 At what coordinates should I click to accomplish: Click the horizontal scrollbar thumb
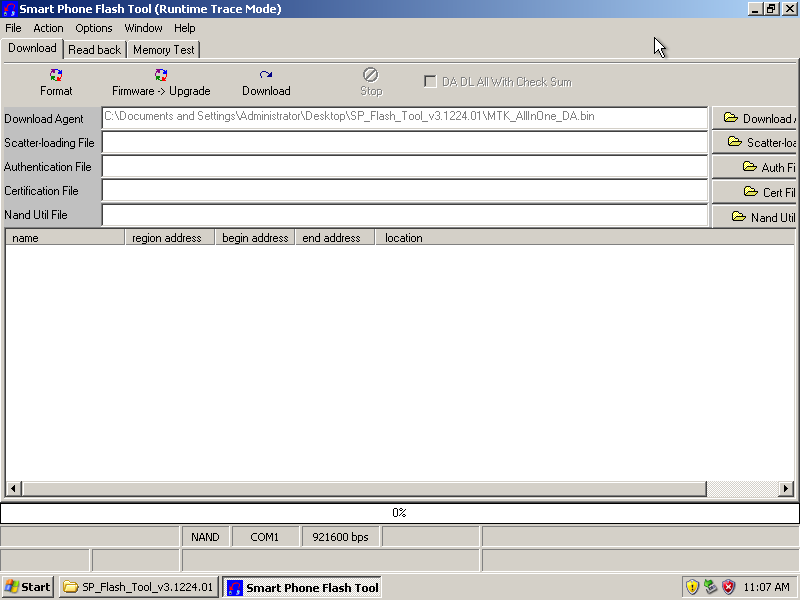364,488
